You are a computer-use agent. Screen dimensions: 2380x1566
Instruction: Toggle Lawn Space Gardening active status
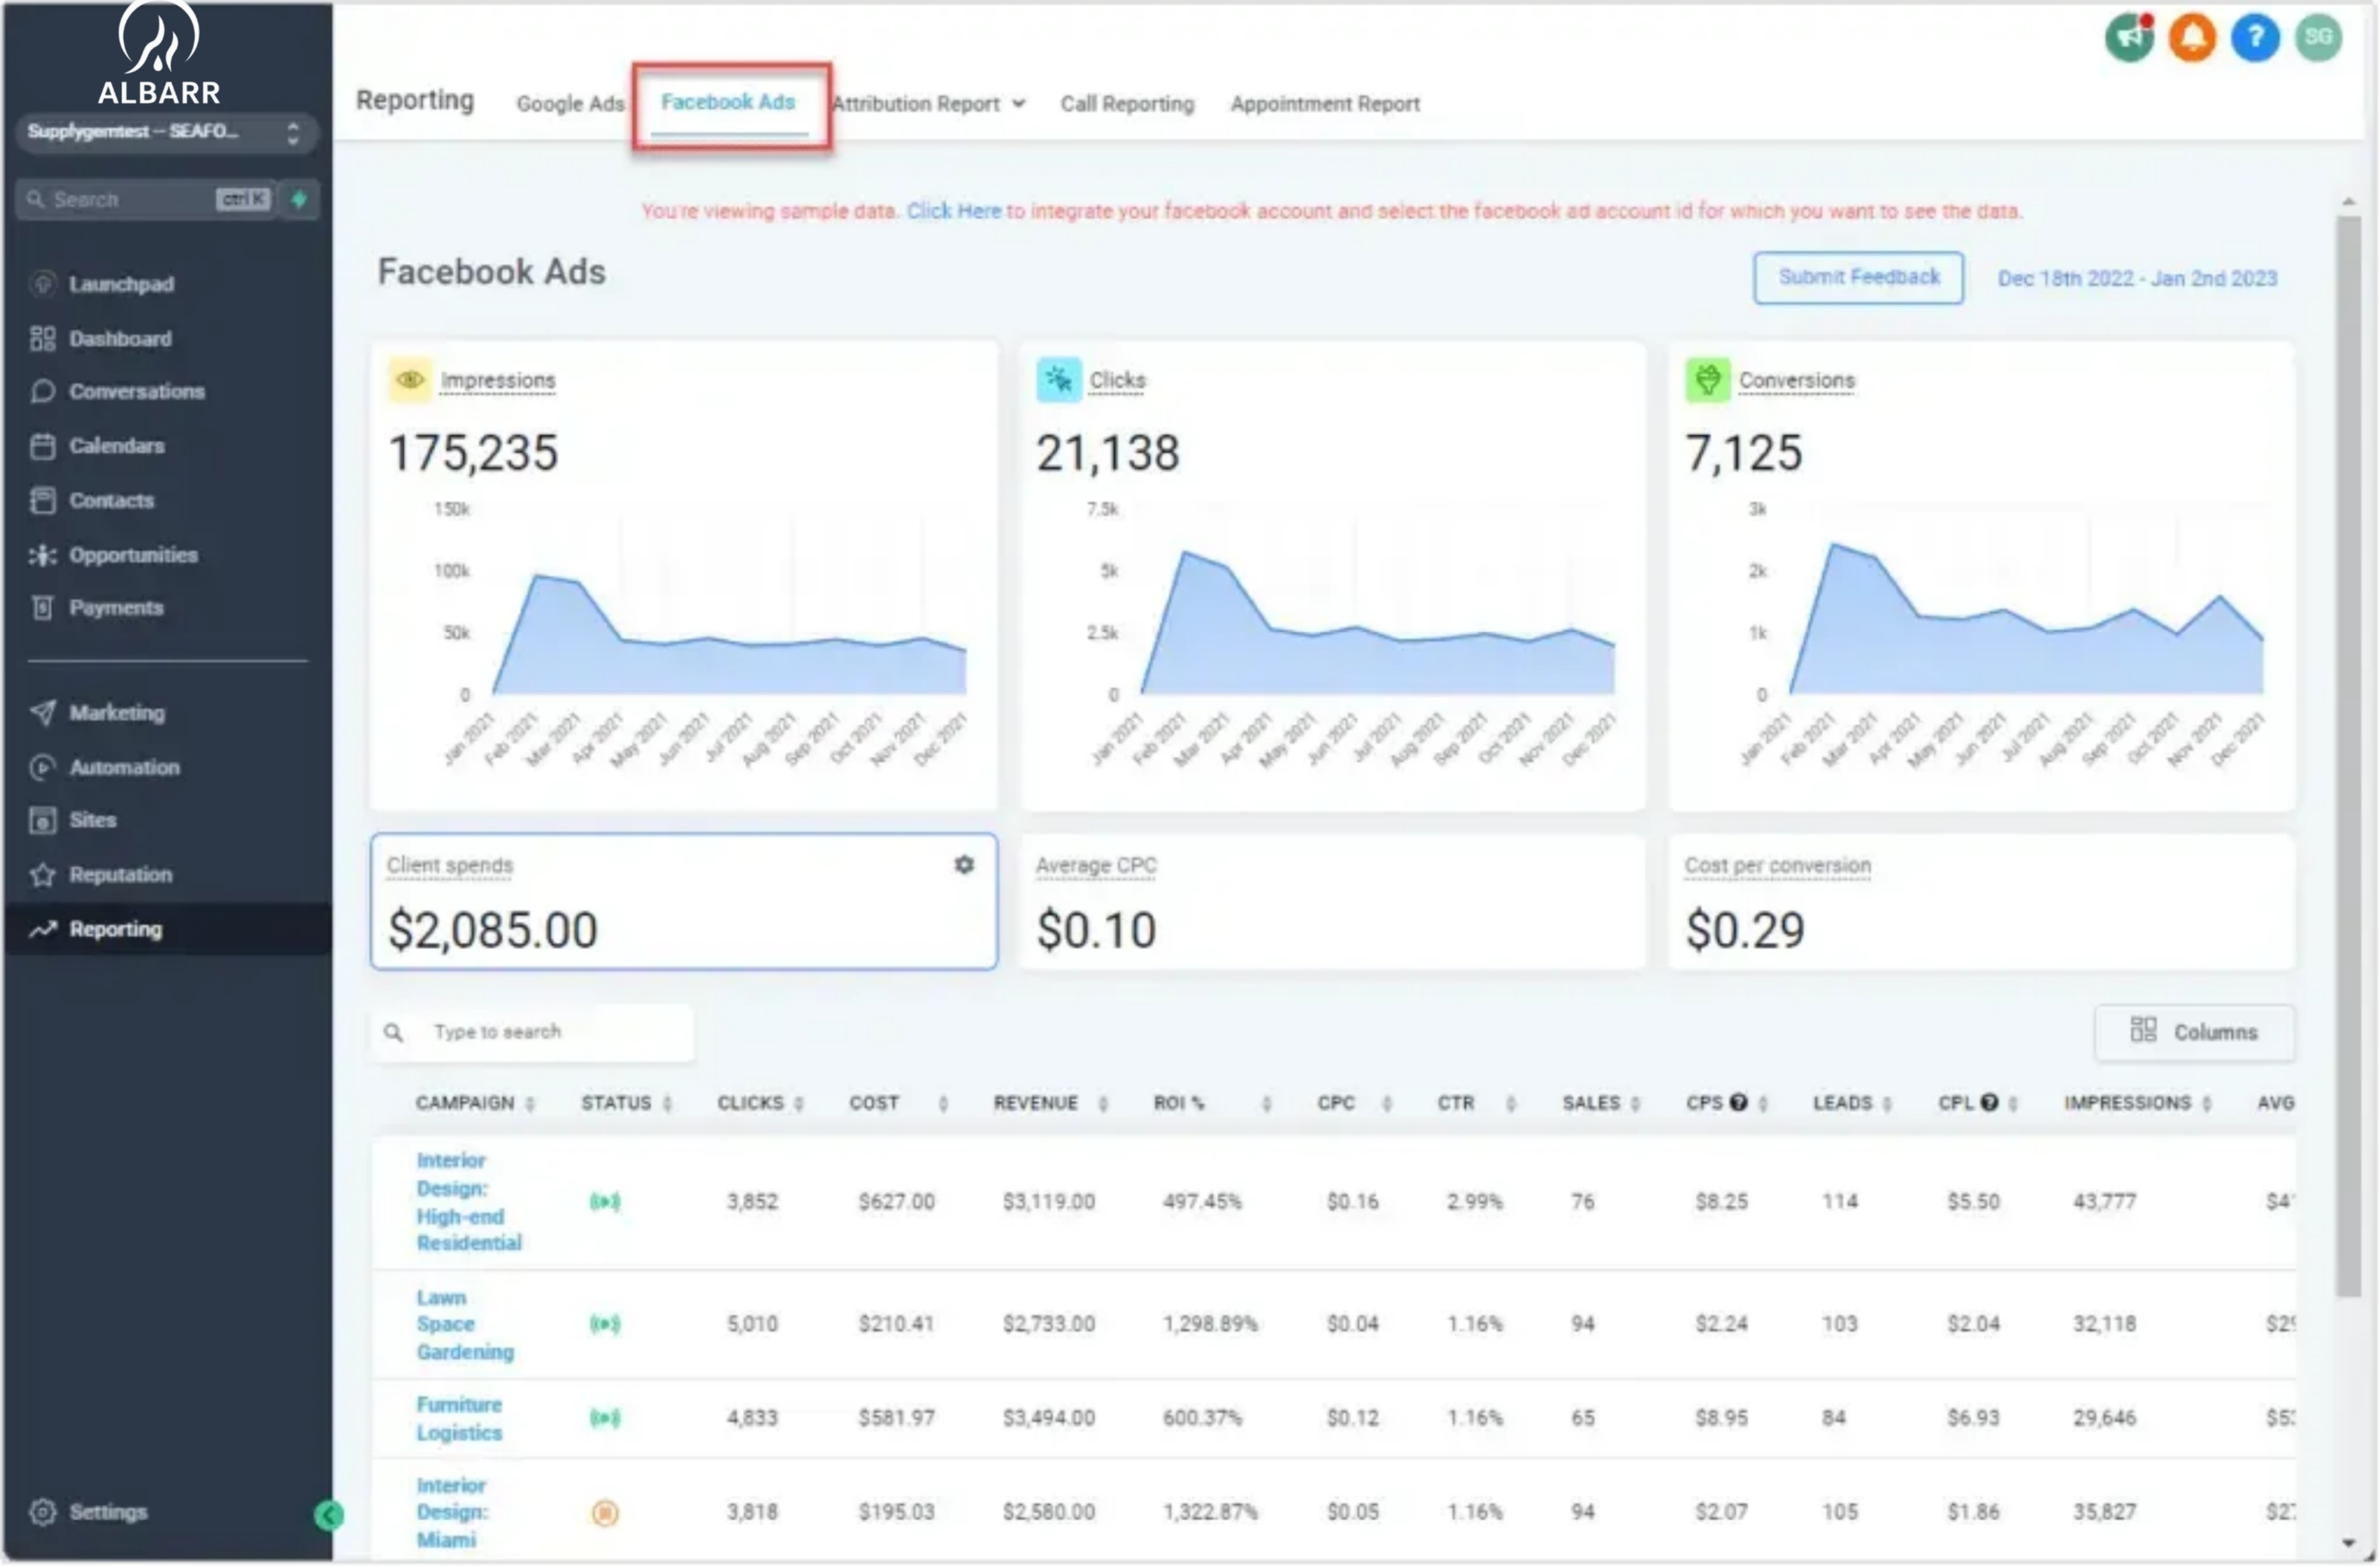click(605, 1325)
